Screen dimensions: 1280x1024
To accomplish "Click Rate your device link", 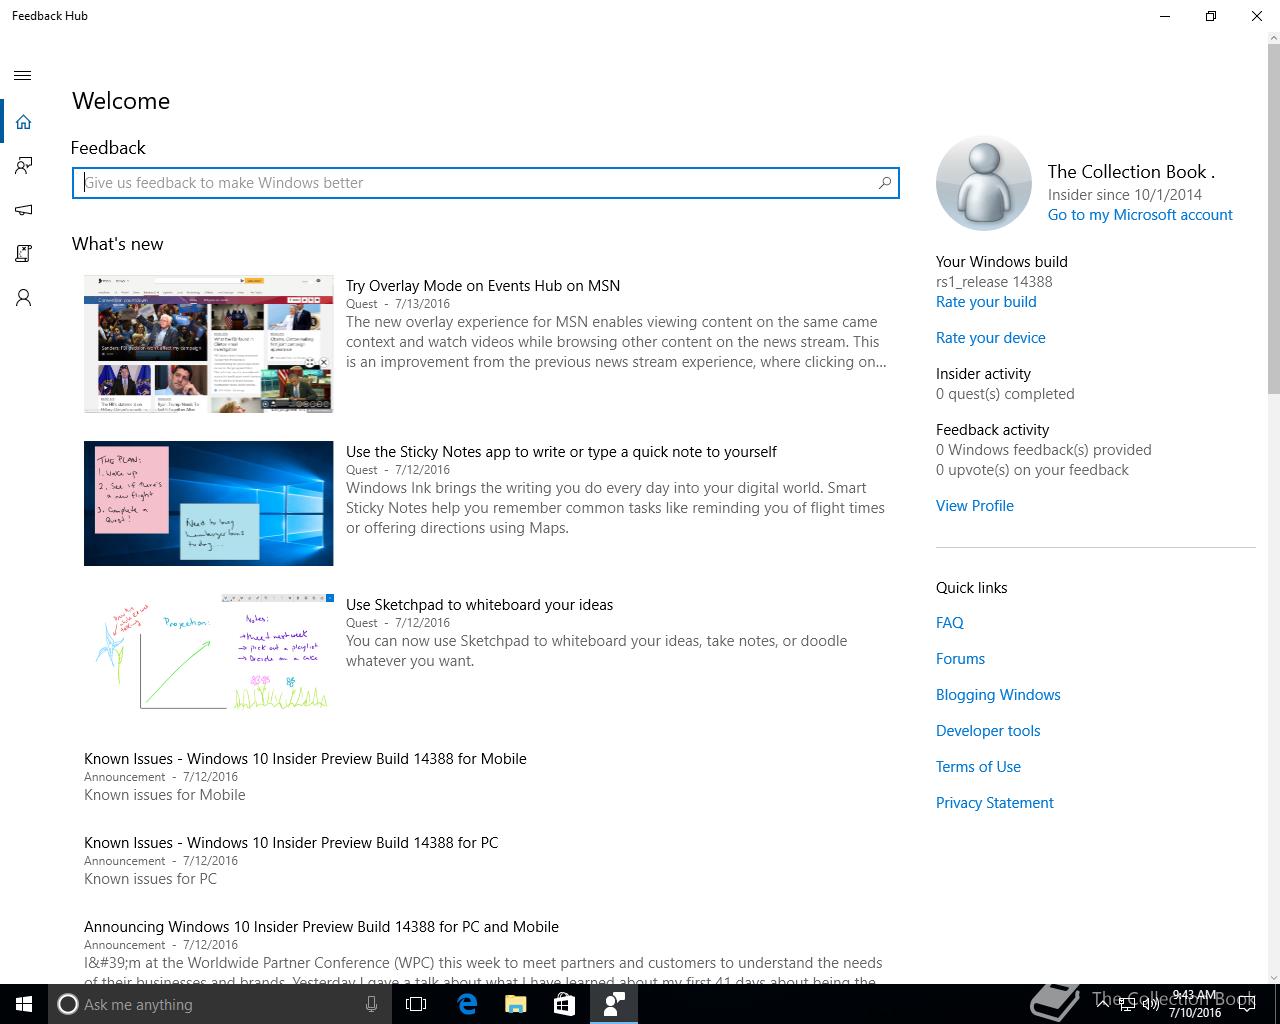I will (991, 338).
